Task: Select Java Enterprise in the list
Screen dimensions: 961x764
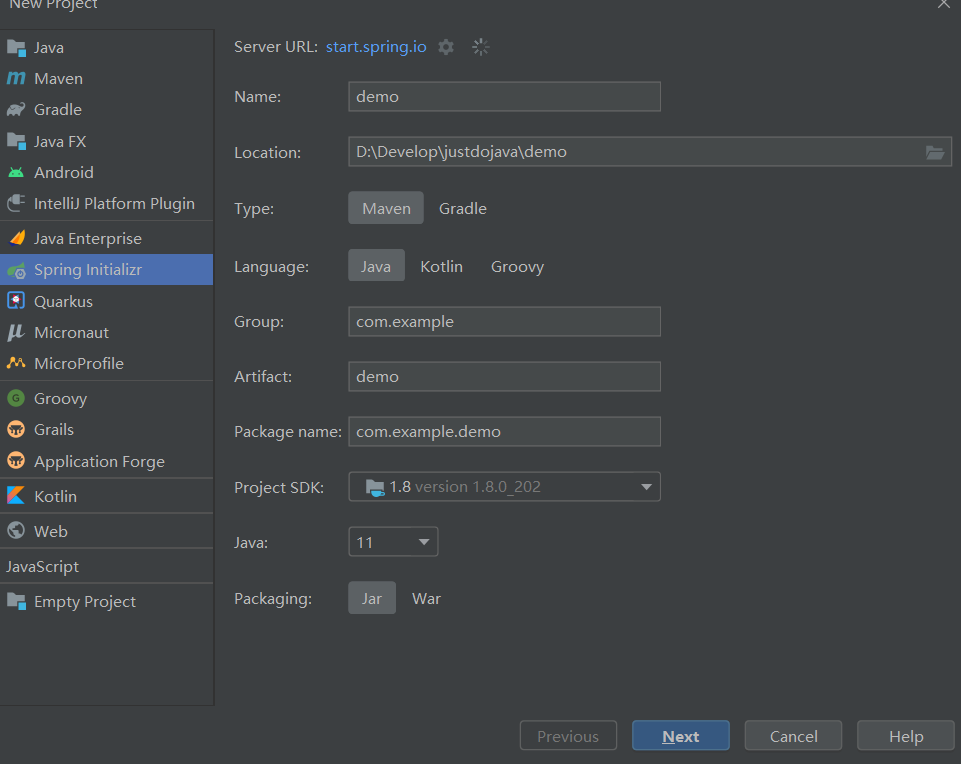Action: tap(107, 238)
